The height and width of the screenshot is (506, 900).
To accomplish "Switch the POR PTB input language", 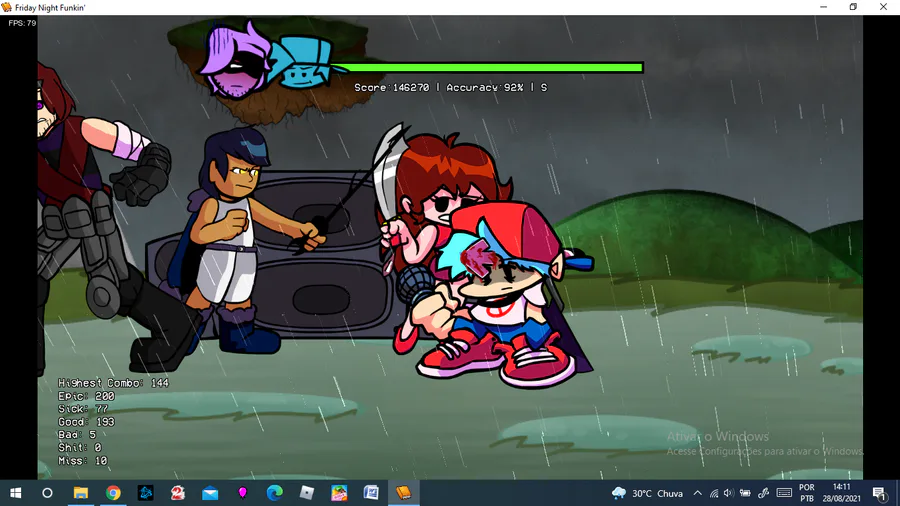I will click(x=806, y=493).
